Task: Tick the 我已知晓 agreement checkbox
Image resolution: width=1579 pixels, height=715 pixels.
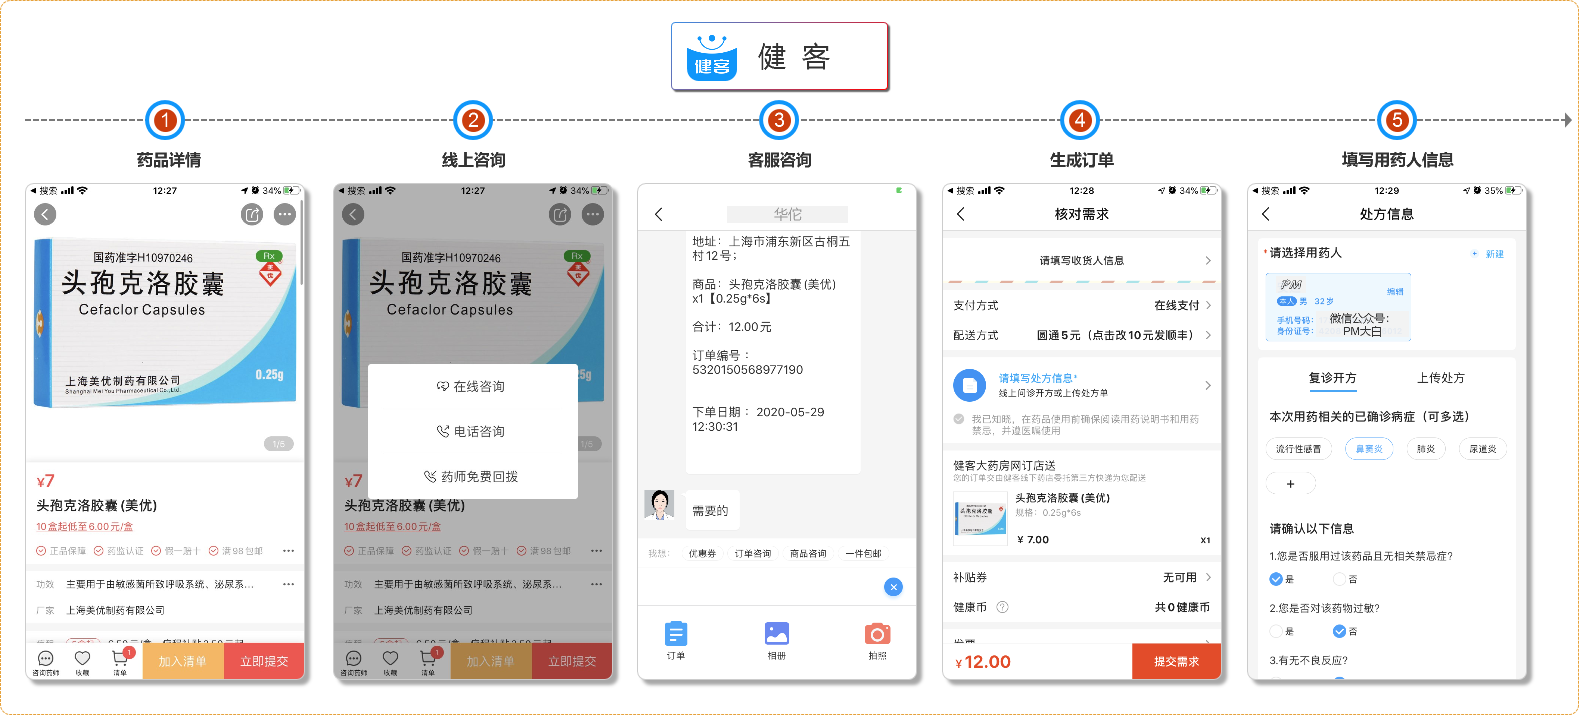Action: click(959, 419)
